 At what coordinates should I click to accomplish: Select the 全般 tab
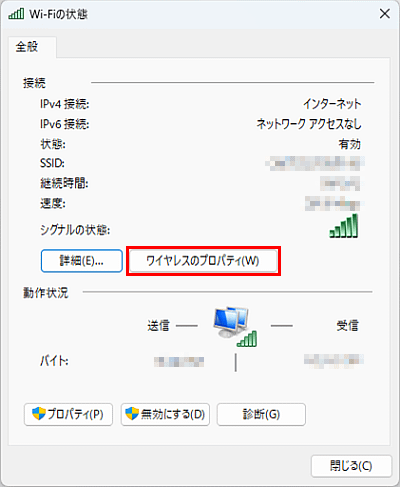click(x=27, y=47)
